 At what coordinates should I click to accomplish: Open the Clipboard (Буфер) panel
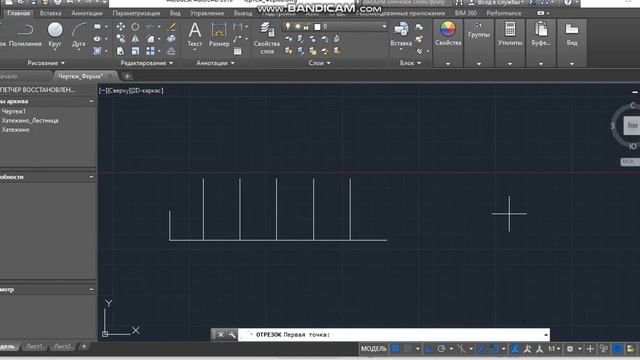click(x=541, y=34)
